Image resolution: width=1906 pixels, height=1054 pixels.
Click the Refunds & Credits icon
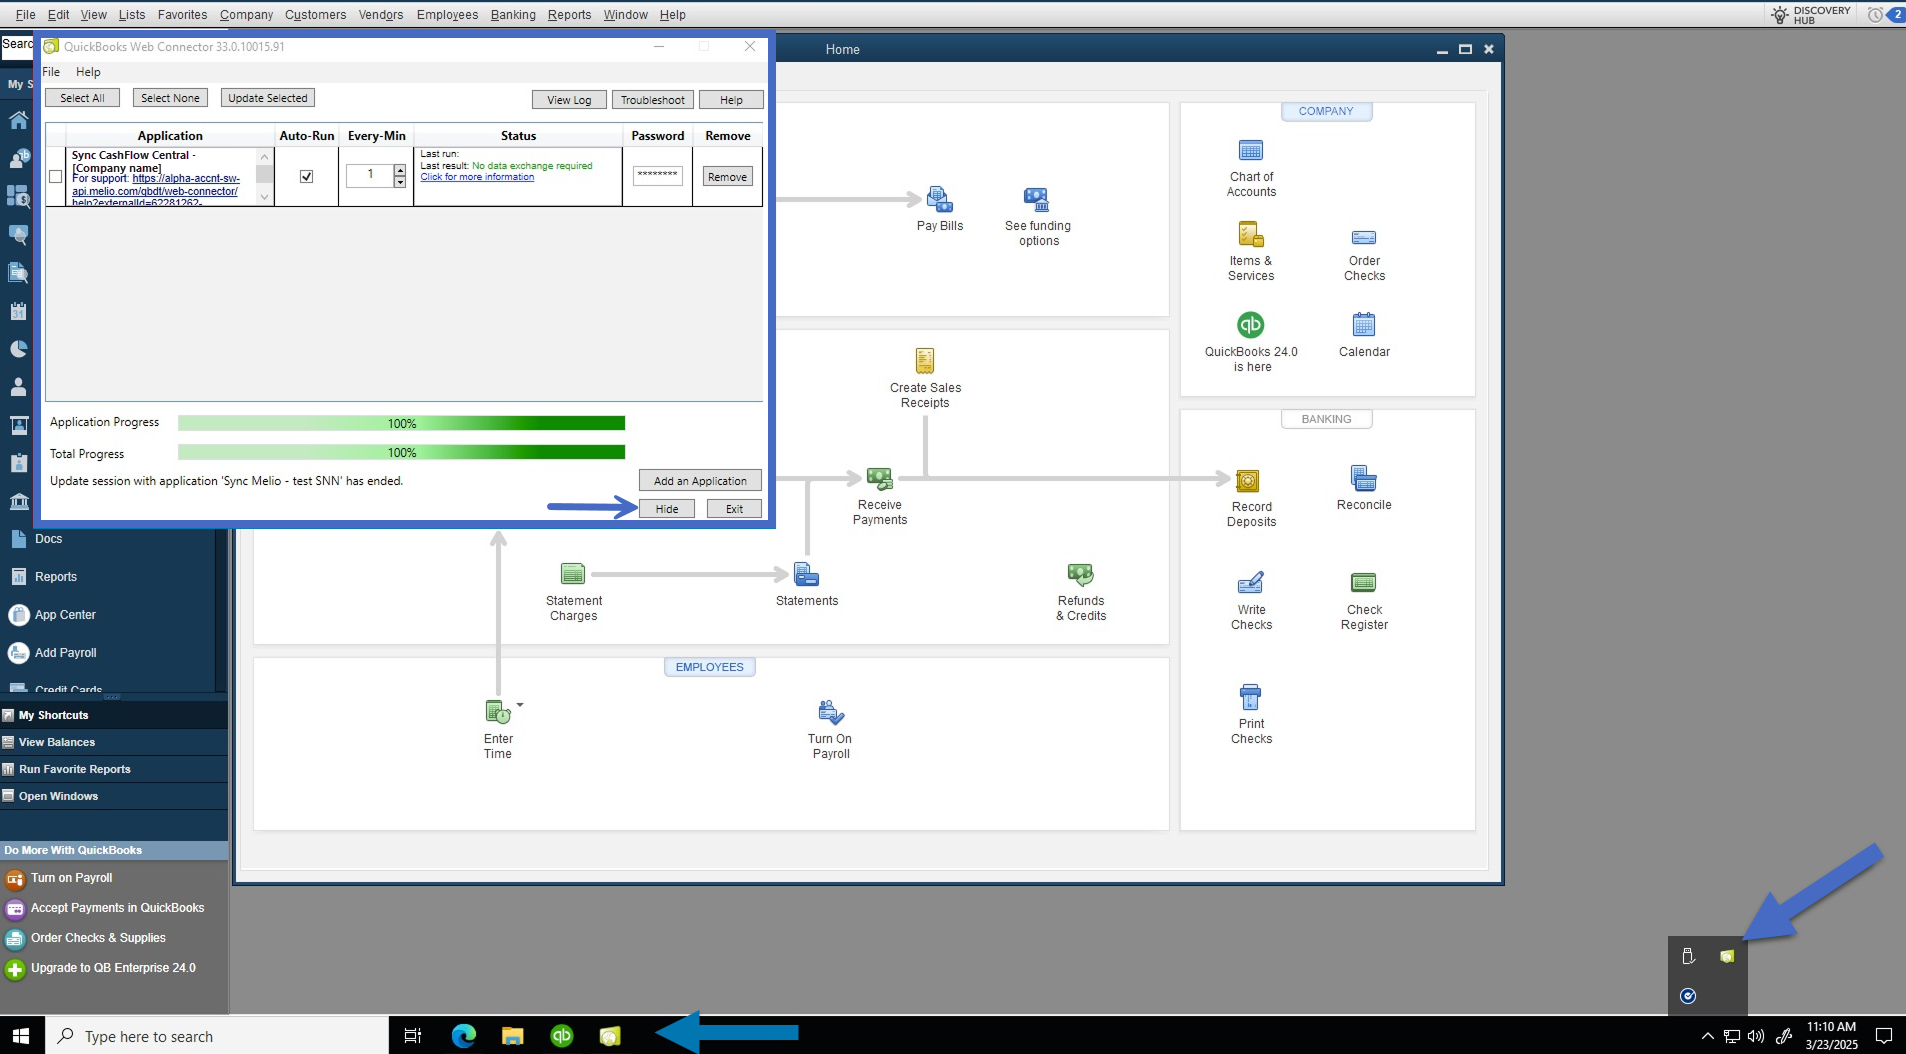click(x=1080, y=575)
